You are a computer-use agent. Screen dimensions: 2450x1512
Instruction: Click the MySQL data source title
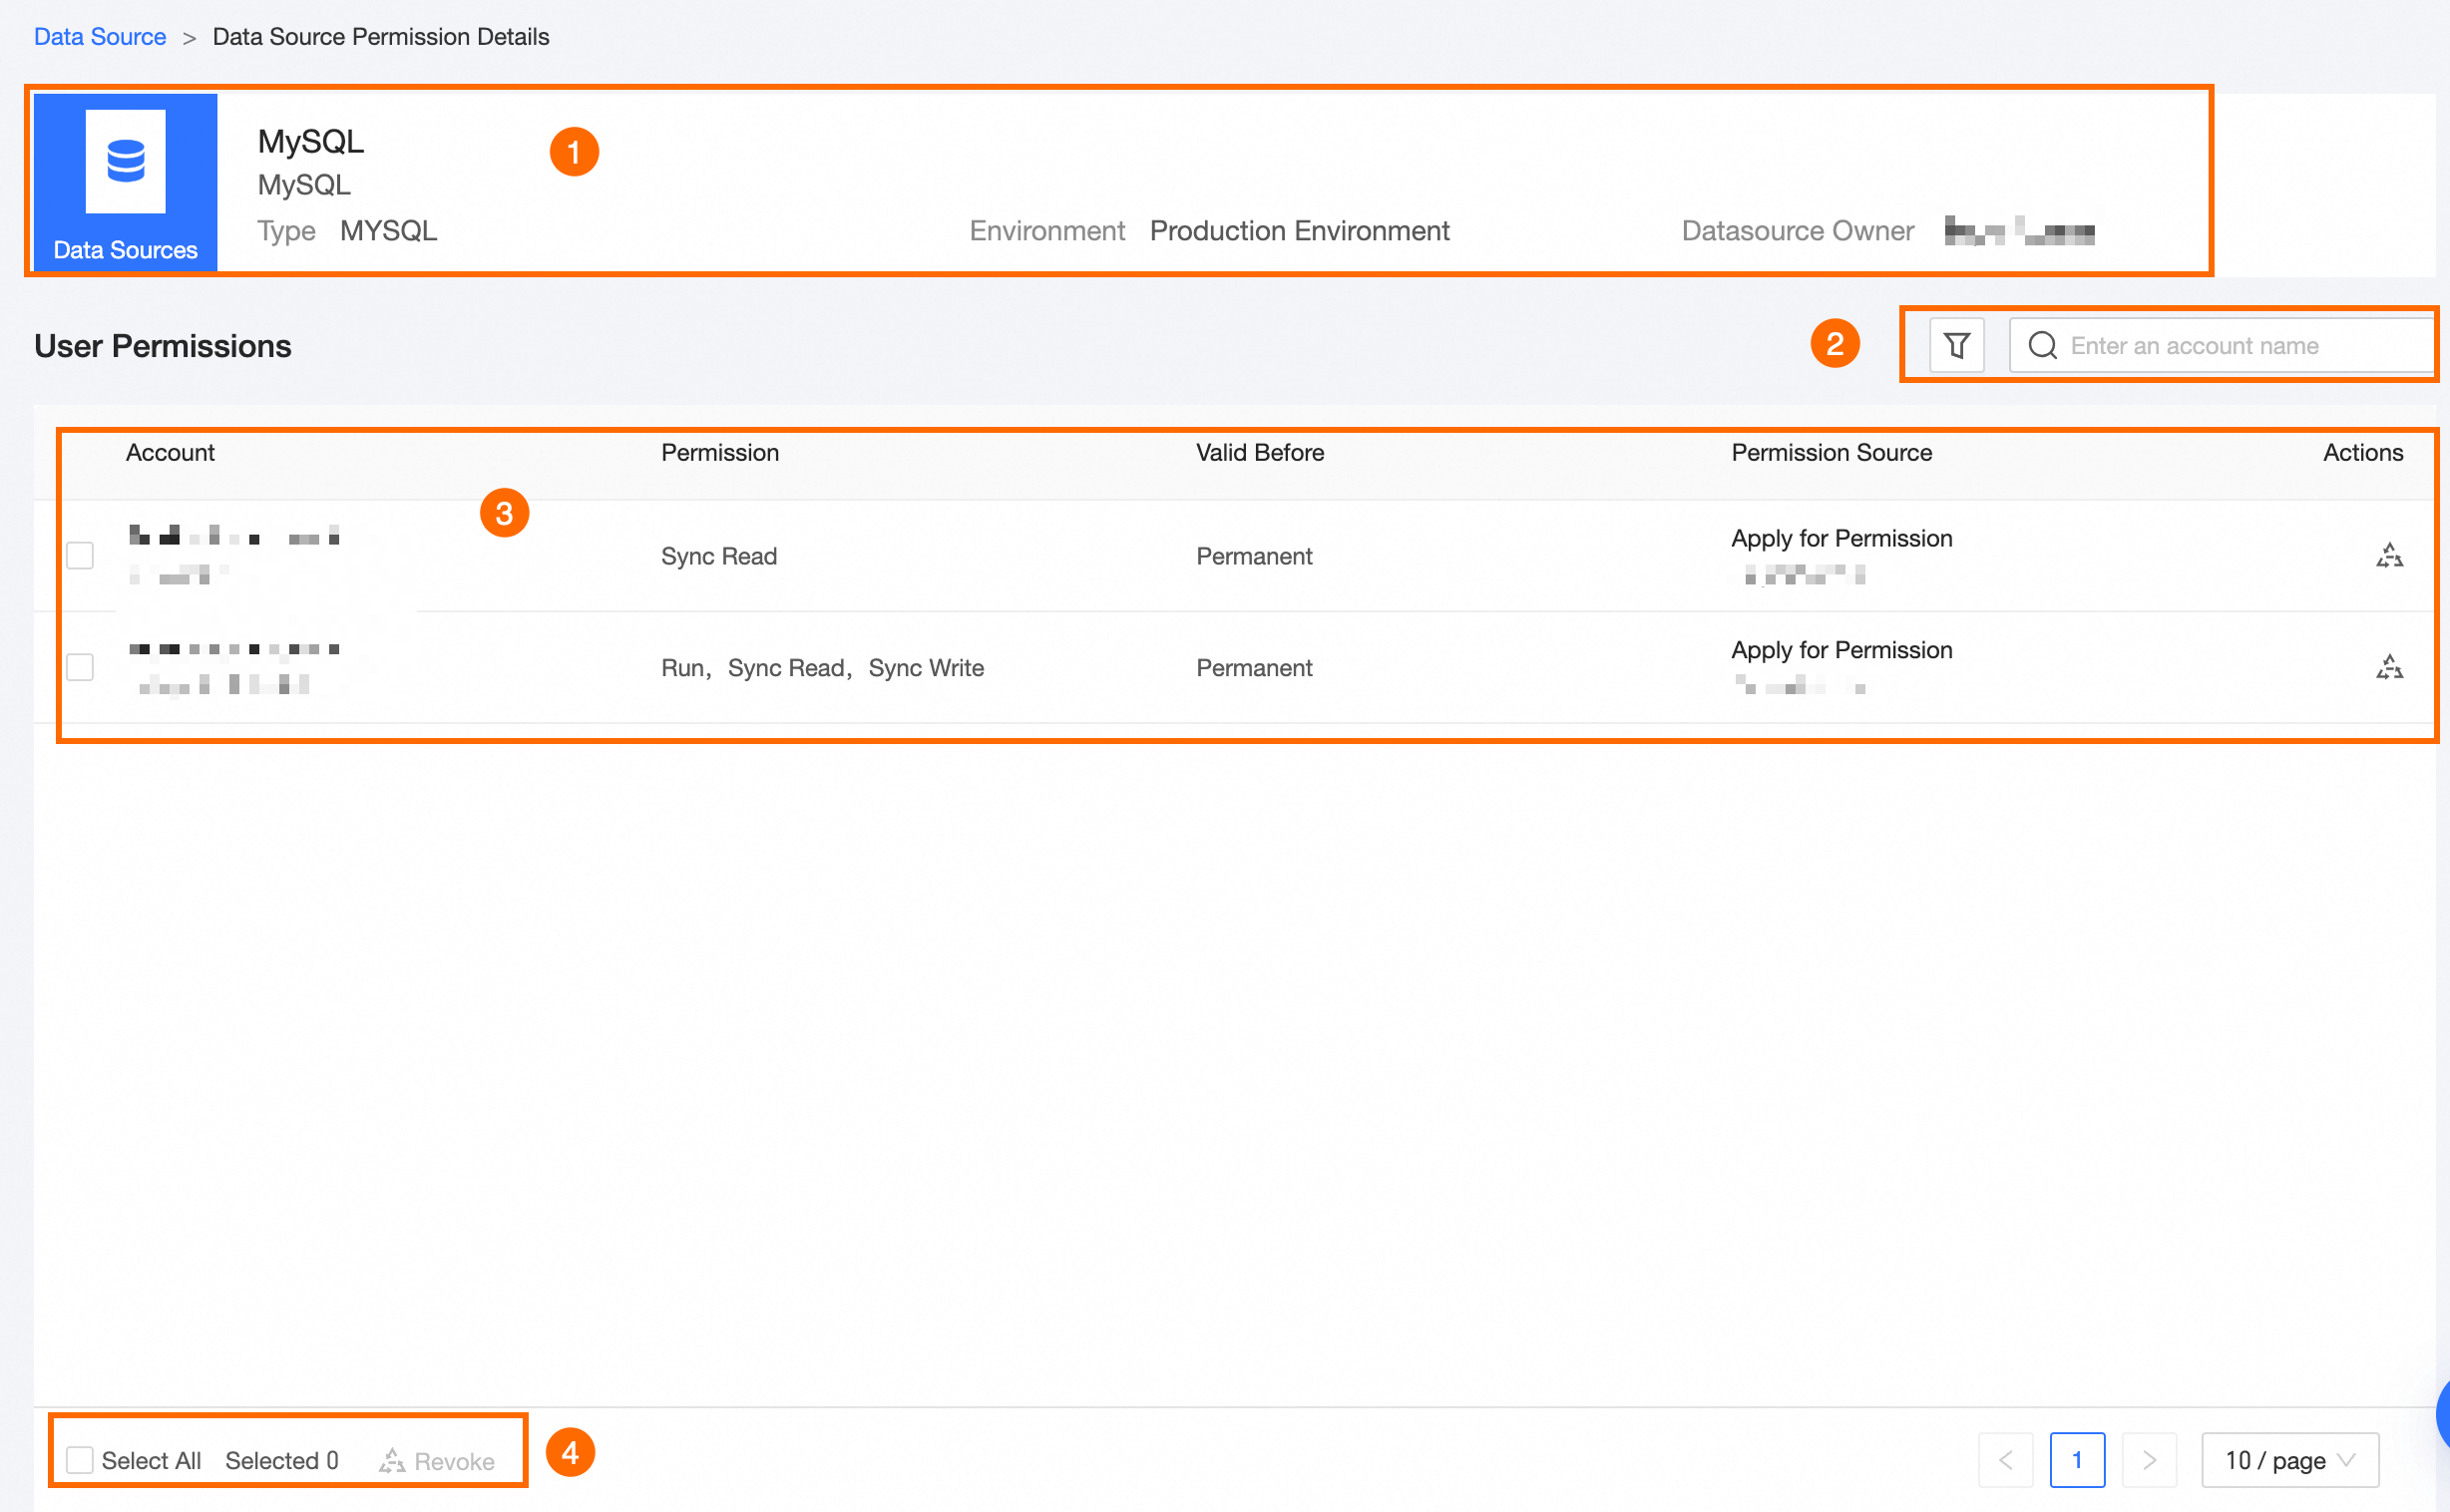(x=311, y=142)
